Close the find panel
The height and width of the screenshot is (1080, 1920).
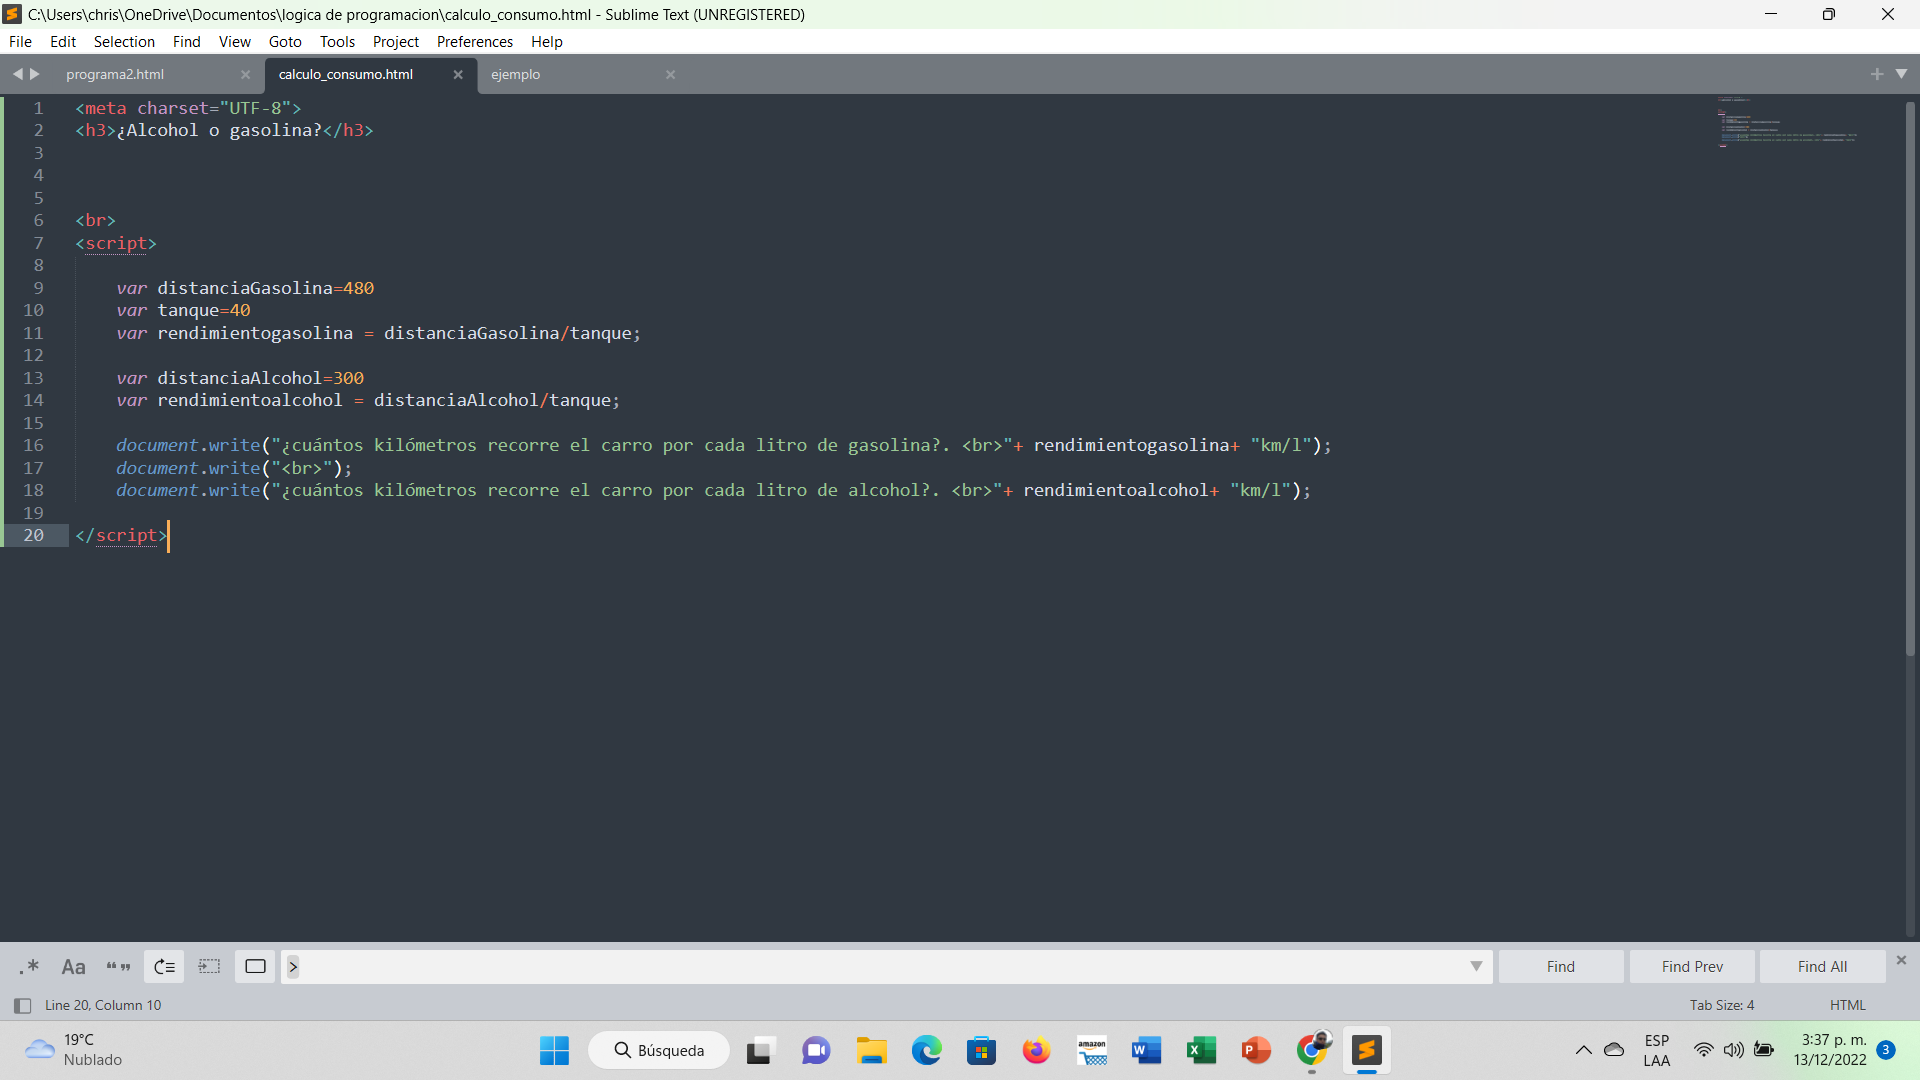pyautogui.click(x=1901, y=960)
